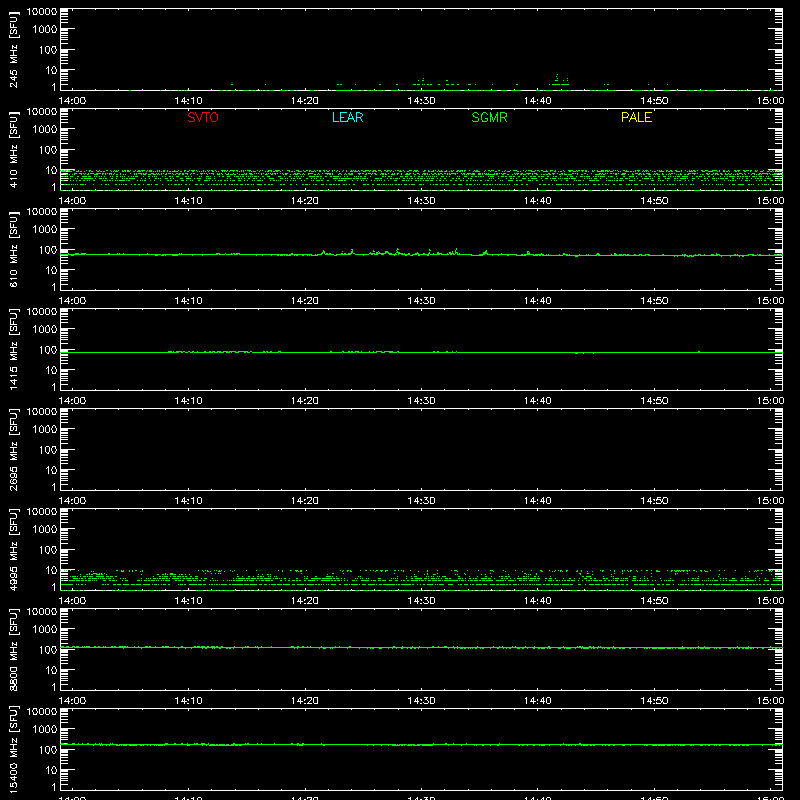Click 14:20 time label under 610 MHz panel
The image size is (800, 800).
coord(305,301)
